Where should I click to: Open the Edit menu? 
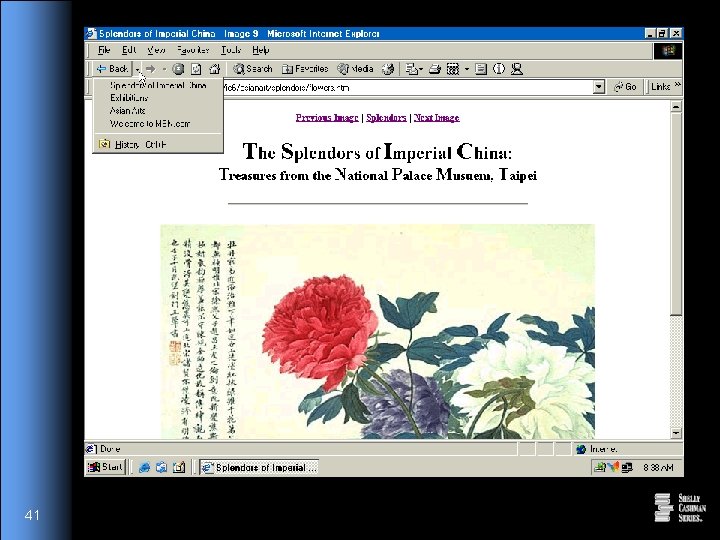[129, 50]
